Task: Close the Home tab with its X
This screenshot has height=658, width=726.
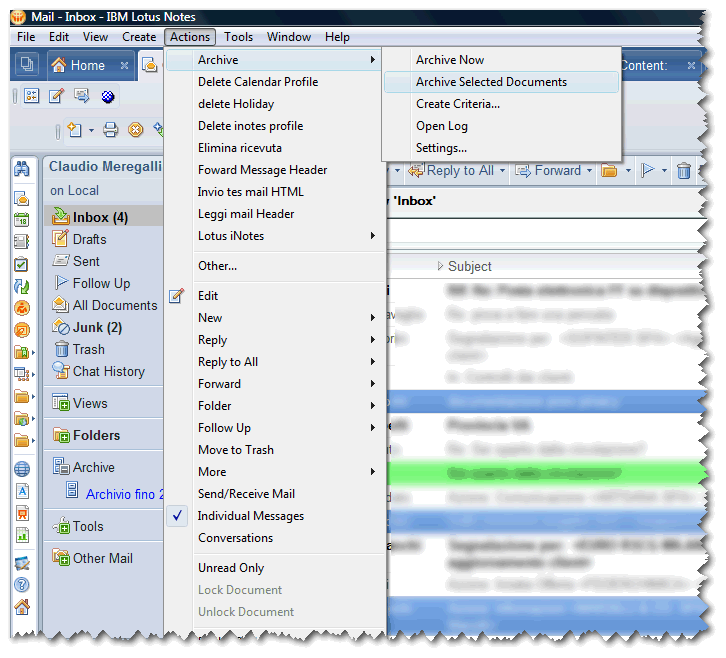Action: coord(124,65)
